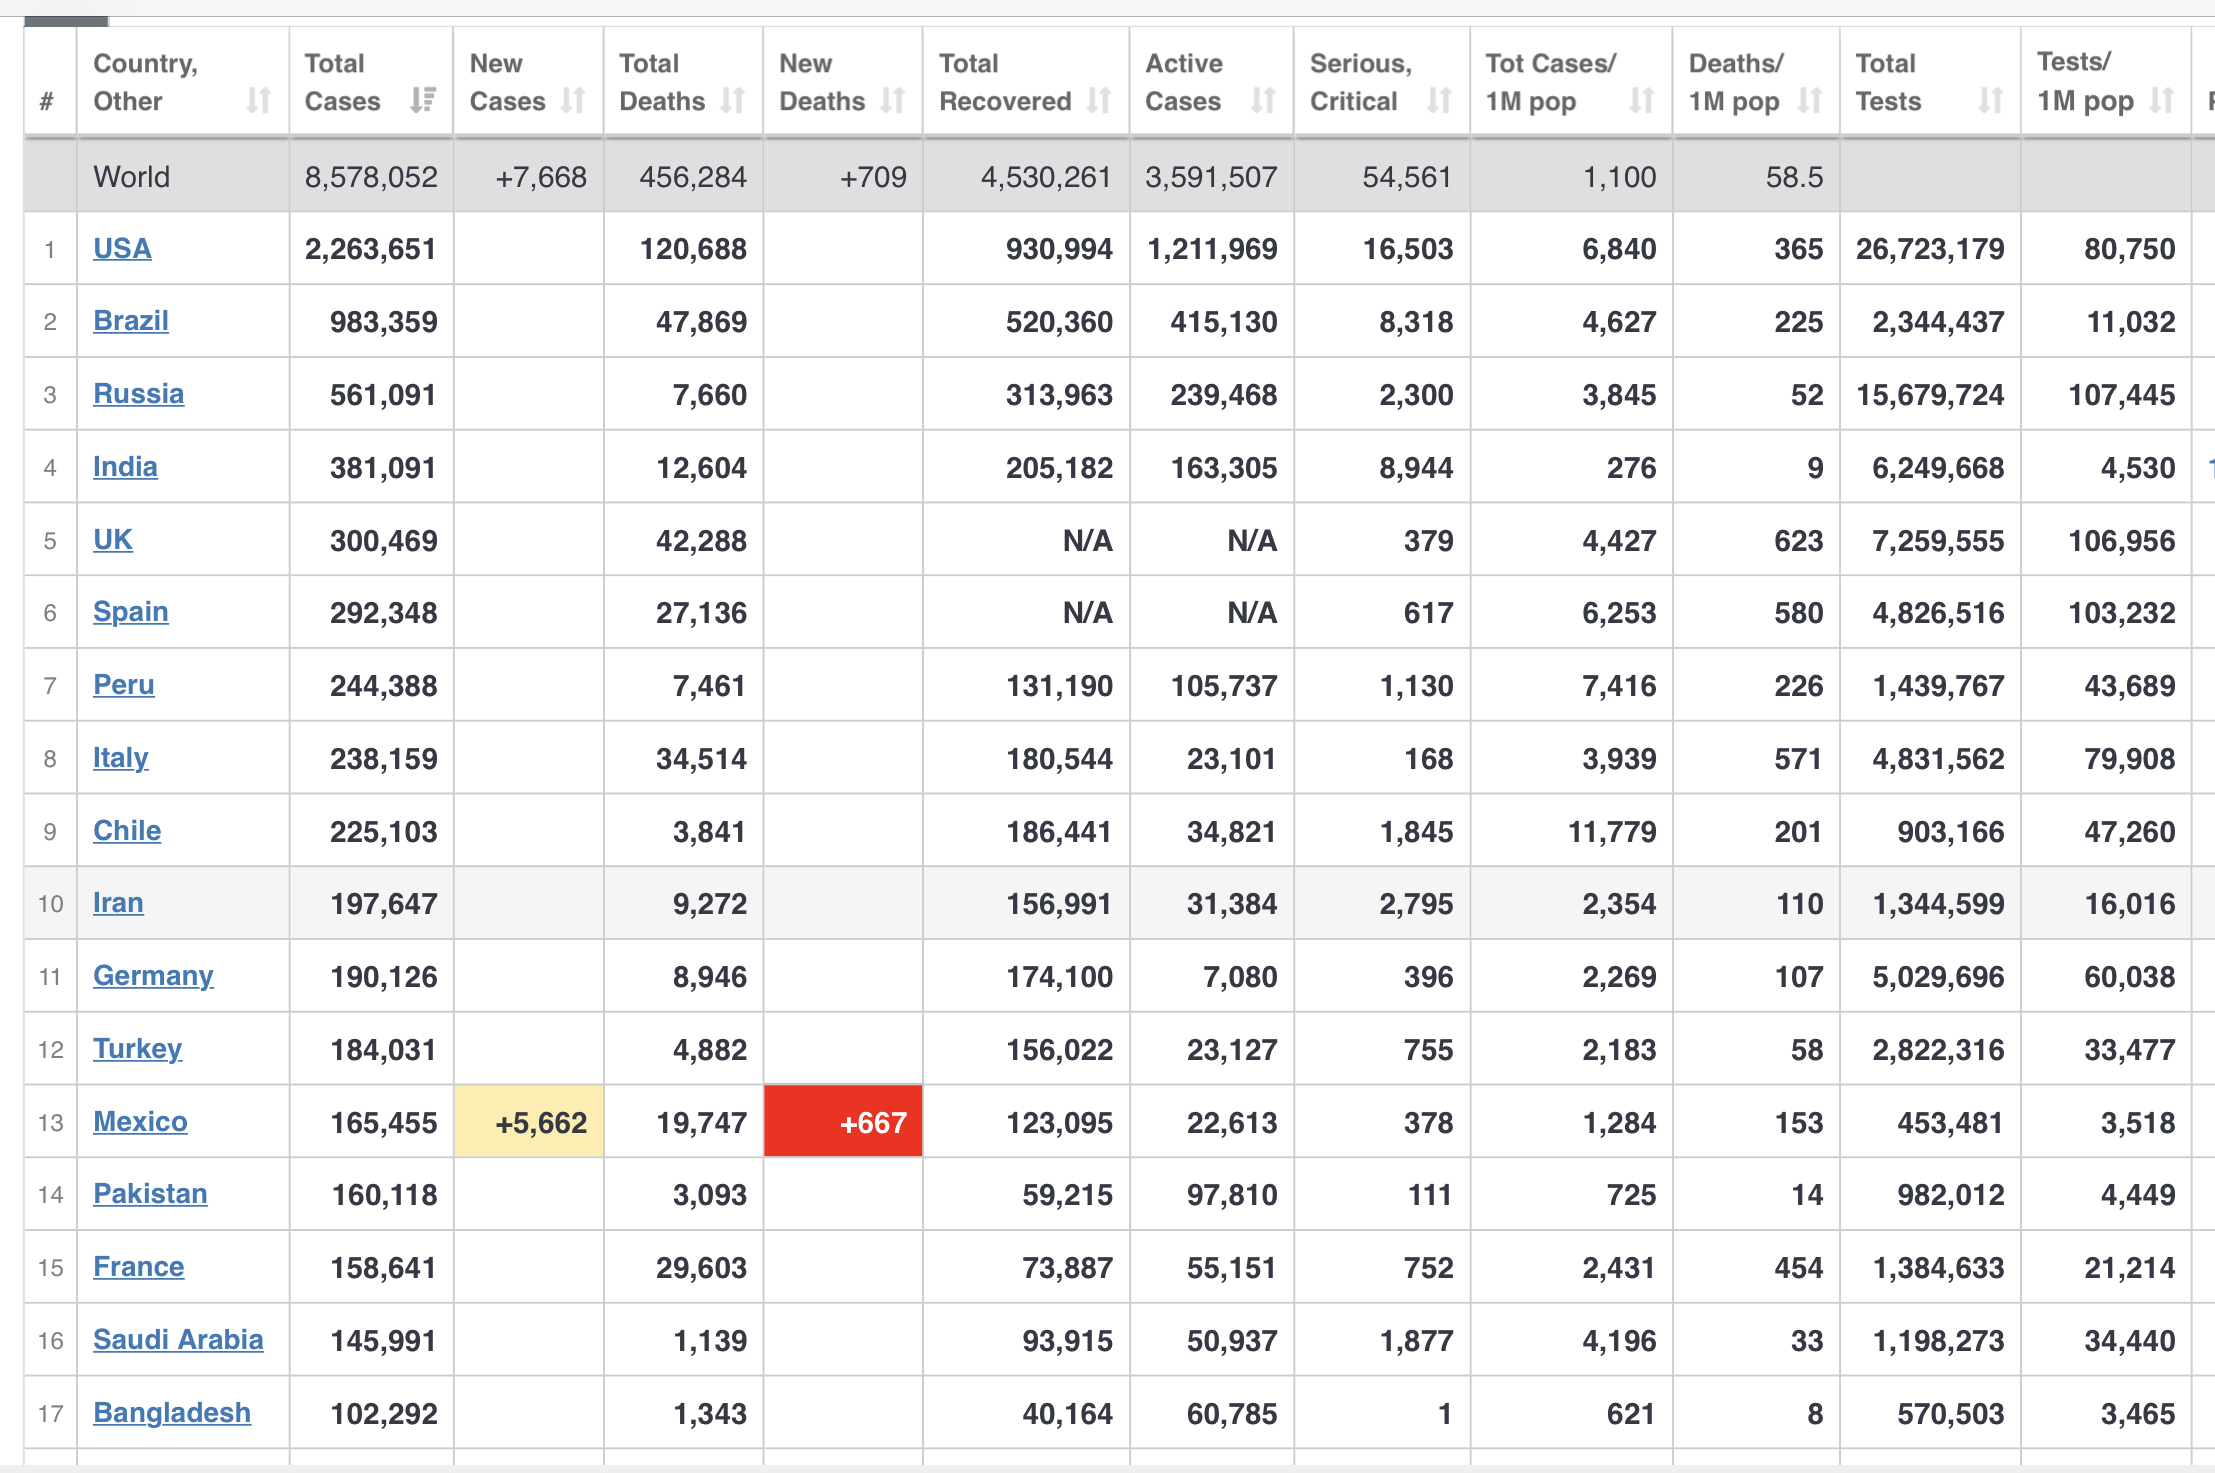Sort table by New Cases arrows
The image size is (2215, 1473).
point(573,101)
